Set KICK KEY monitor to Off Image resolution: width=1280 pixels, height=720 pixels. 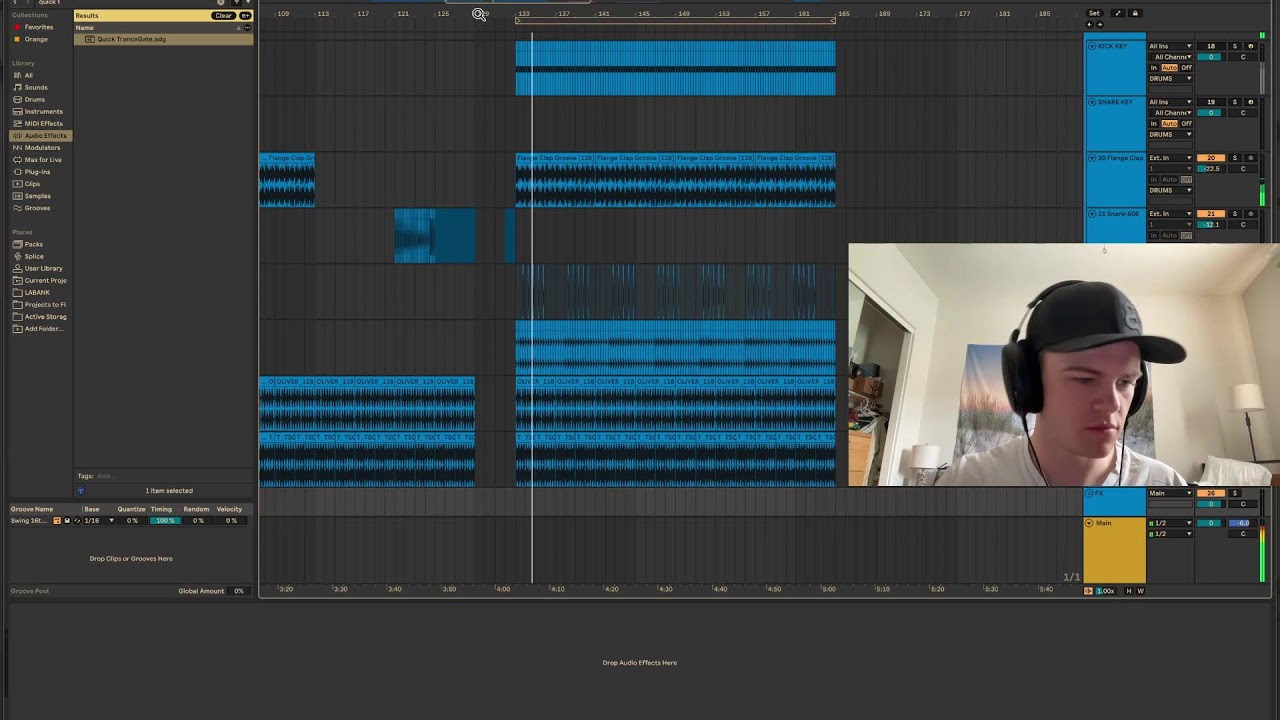tap(1186, 68)
